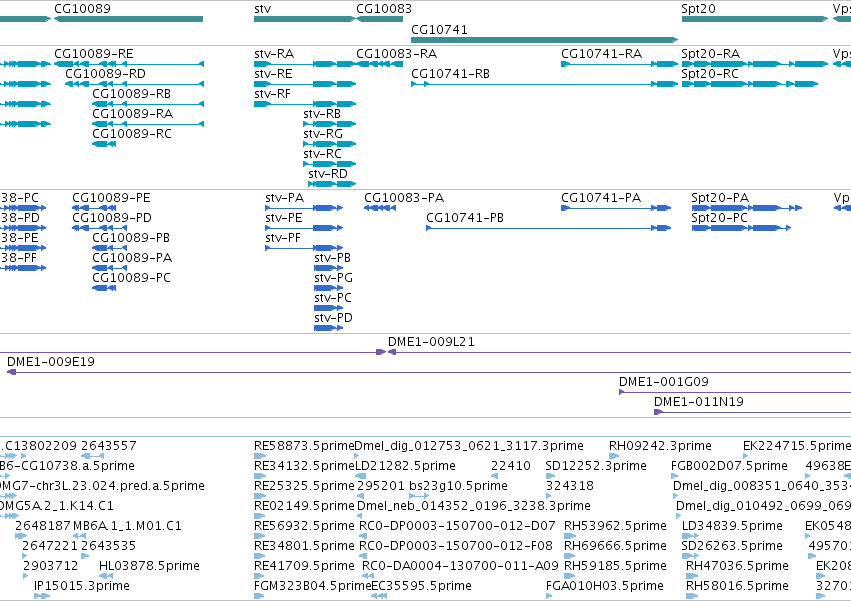Select the stv-RF transcript
The image size is (851, 601).
(304, 104)
